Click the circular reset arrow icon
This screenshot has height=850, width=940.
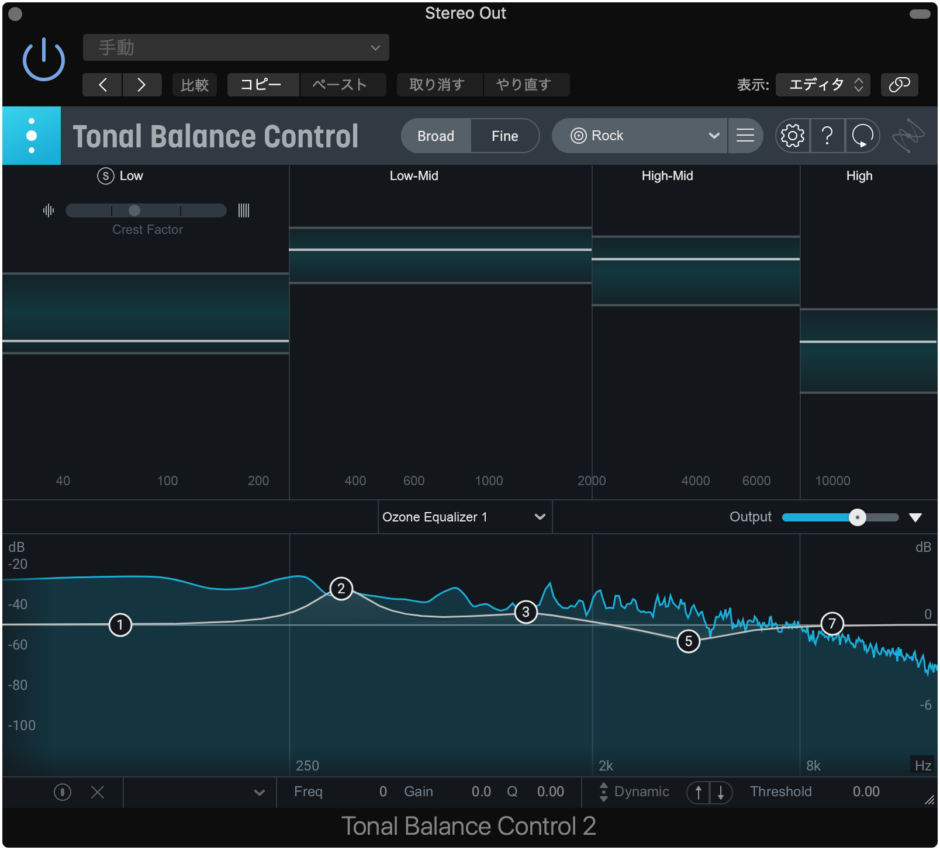[x=862, y=135]
